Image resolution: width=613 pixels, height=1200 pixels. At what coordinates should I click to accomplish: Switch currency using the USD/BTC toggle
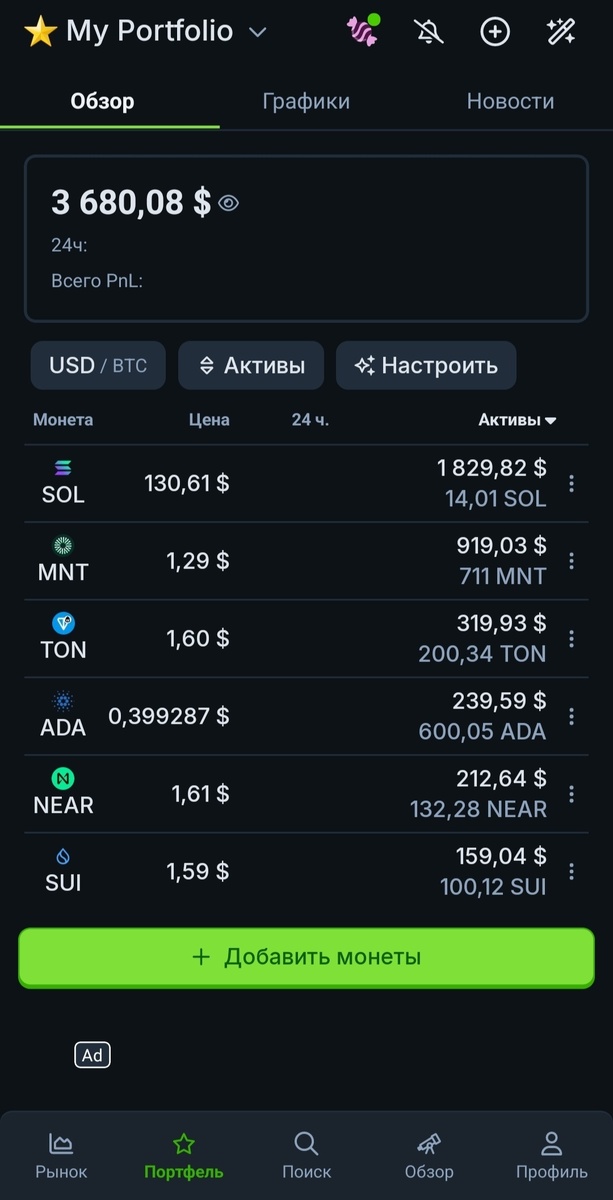[x=97, y=365]
